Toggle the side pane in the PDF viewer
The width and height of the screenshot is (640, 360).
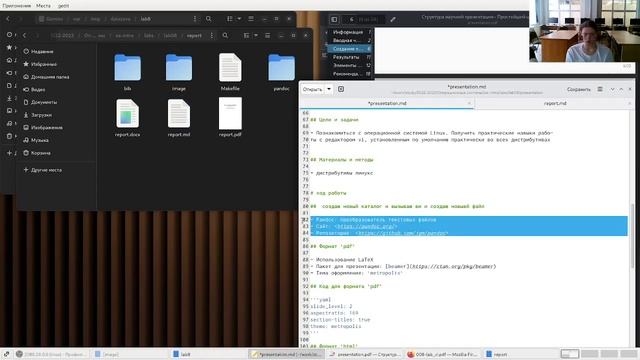pos(334,19)
